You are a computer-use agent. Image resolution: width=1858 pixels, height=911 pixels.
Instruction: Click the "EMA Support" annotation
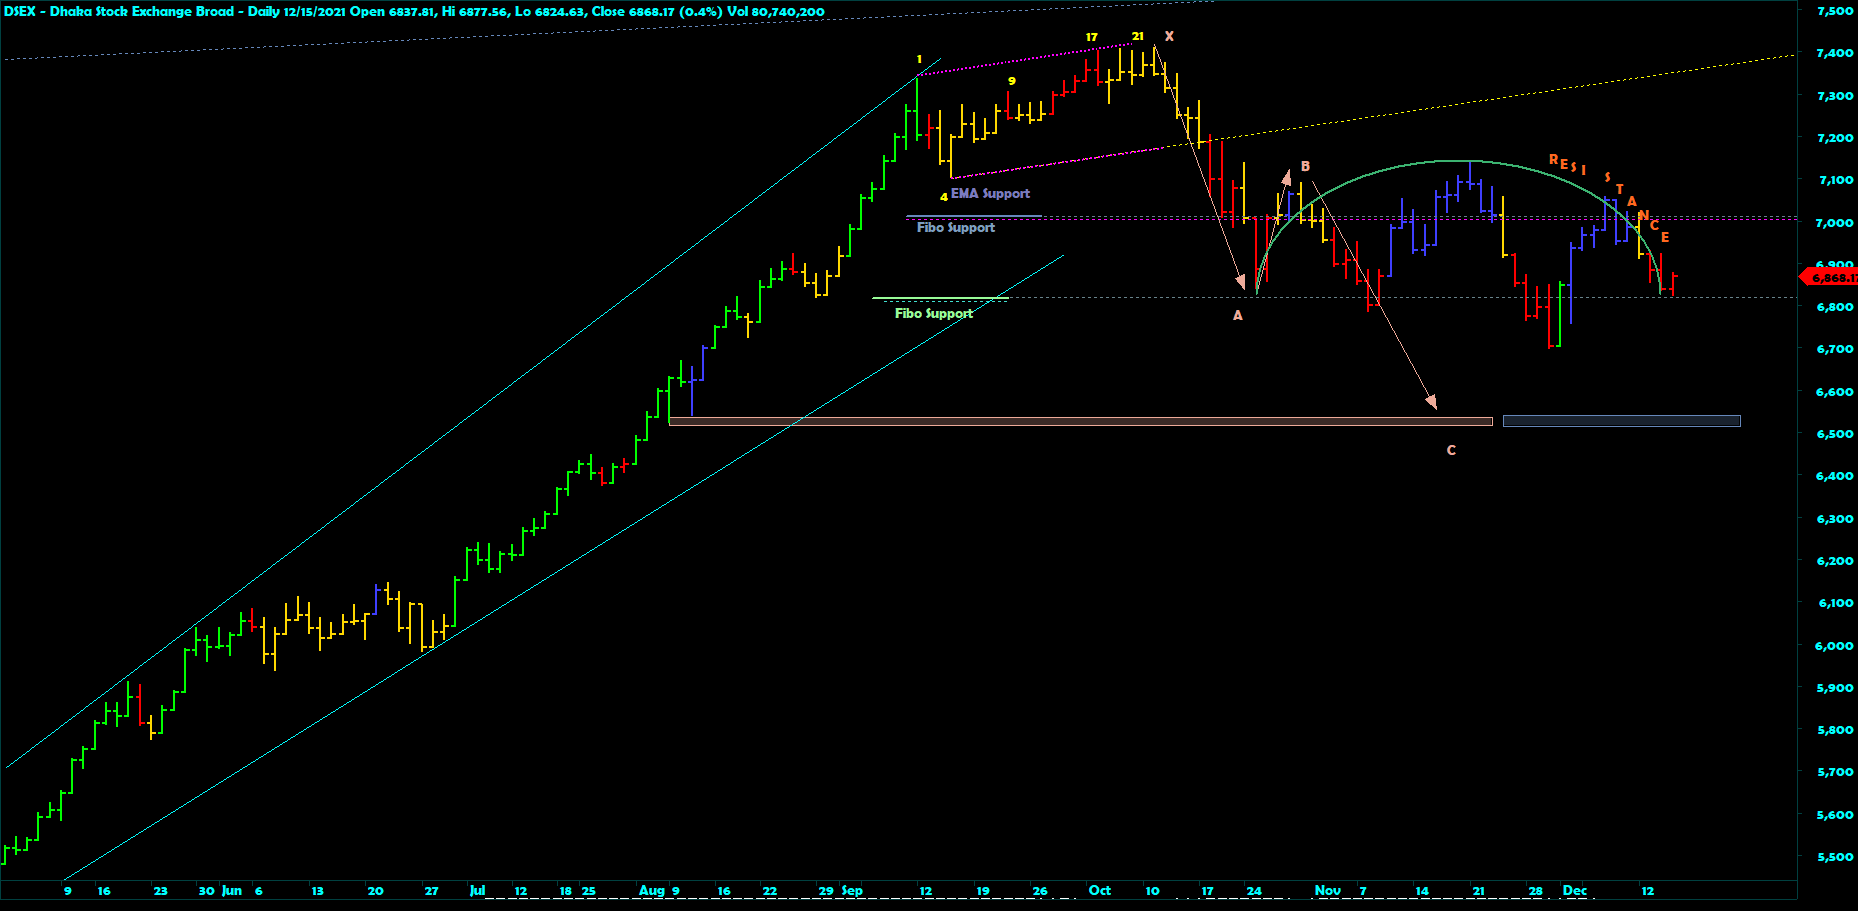pos(990,194)
